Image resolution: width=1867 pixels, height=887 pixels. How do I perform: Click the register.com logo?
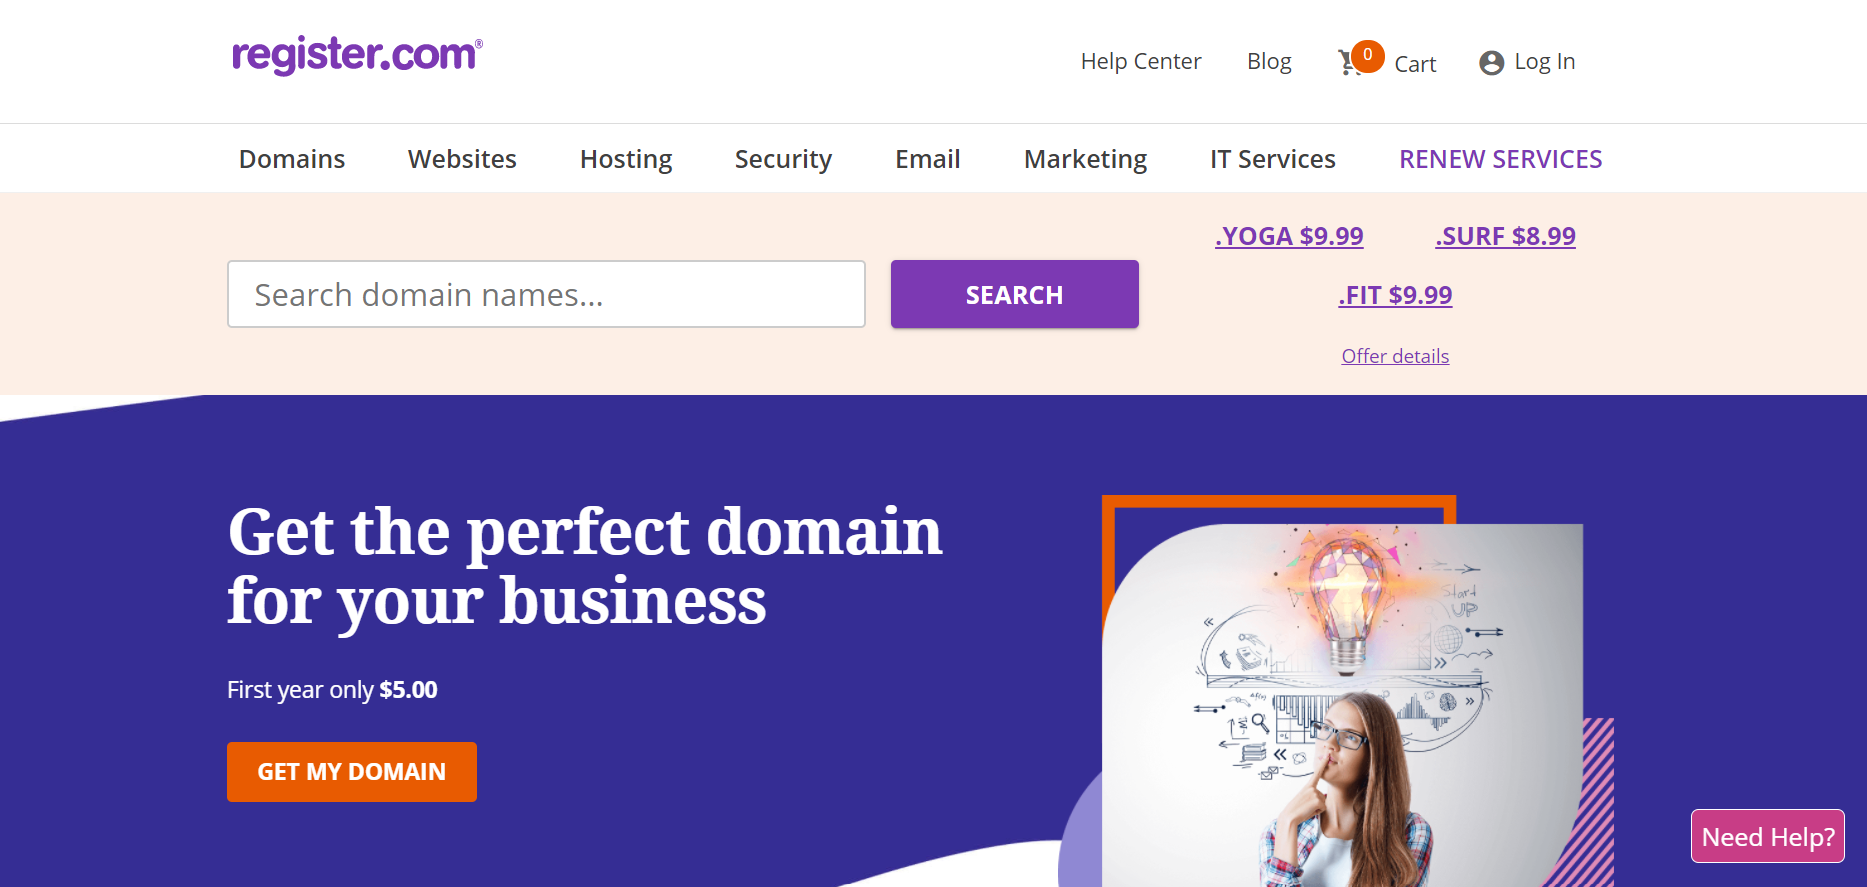[x=357, y=55]
